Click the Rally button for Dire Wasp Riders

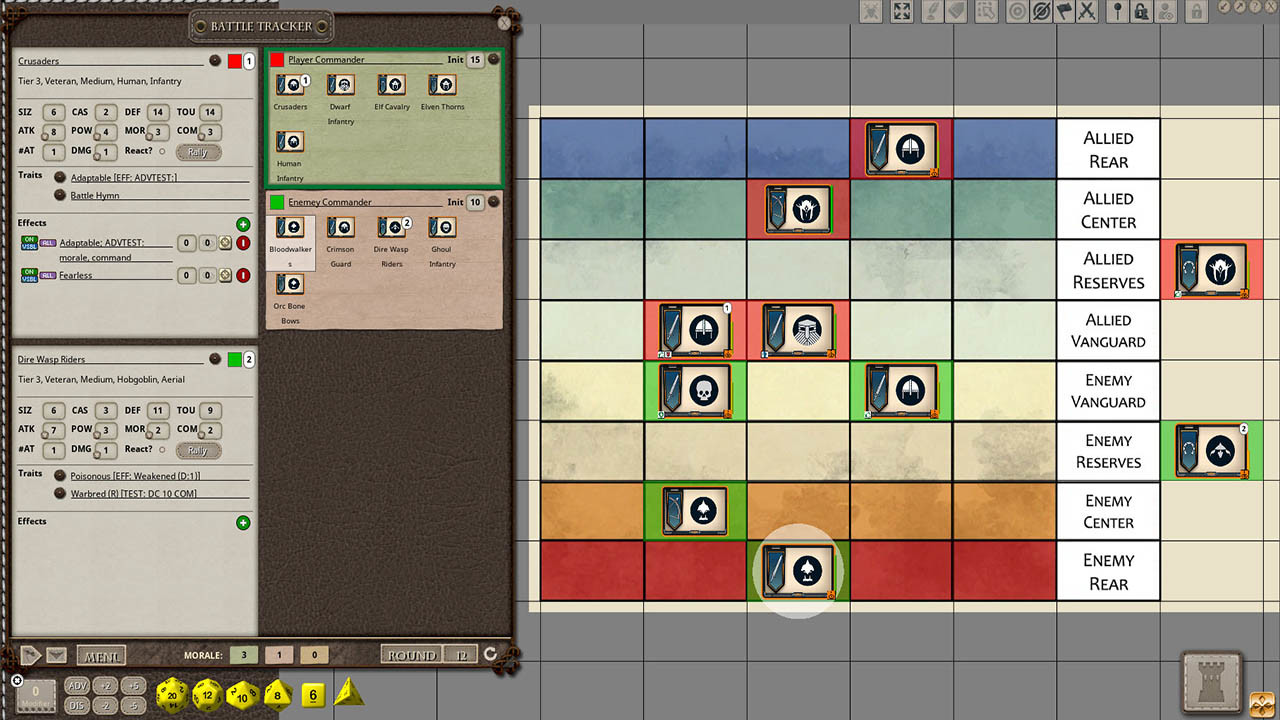(x=197, y=450)
